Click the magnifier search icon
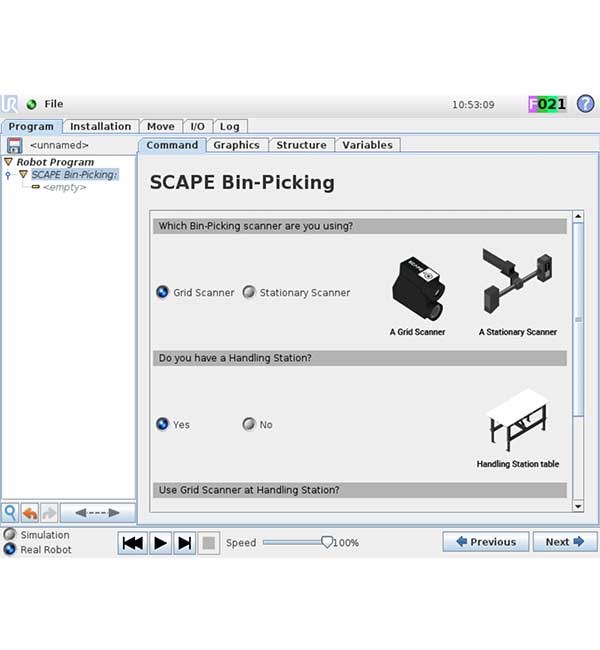The width and height of the screenshot is (600, 650). 10,513
